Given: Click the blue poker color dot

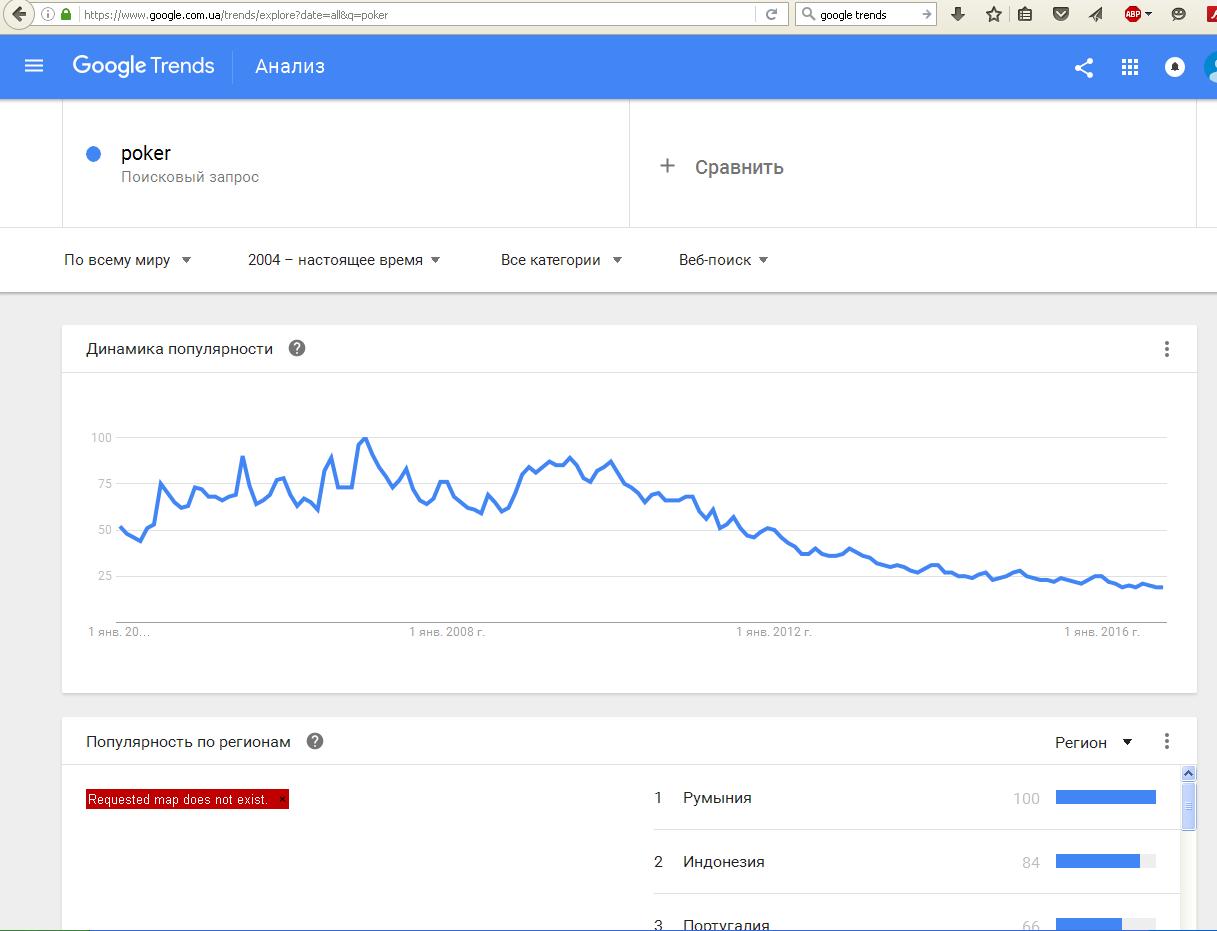Looking at the screenshot, I should click(x=94, y=154).
